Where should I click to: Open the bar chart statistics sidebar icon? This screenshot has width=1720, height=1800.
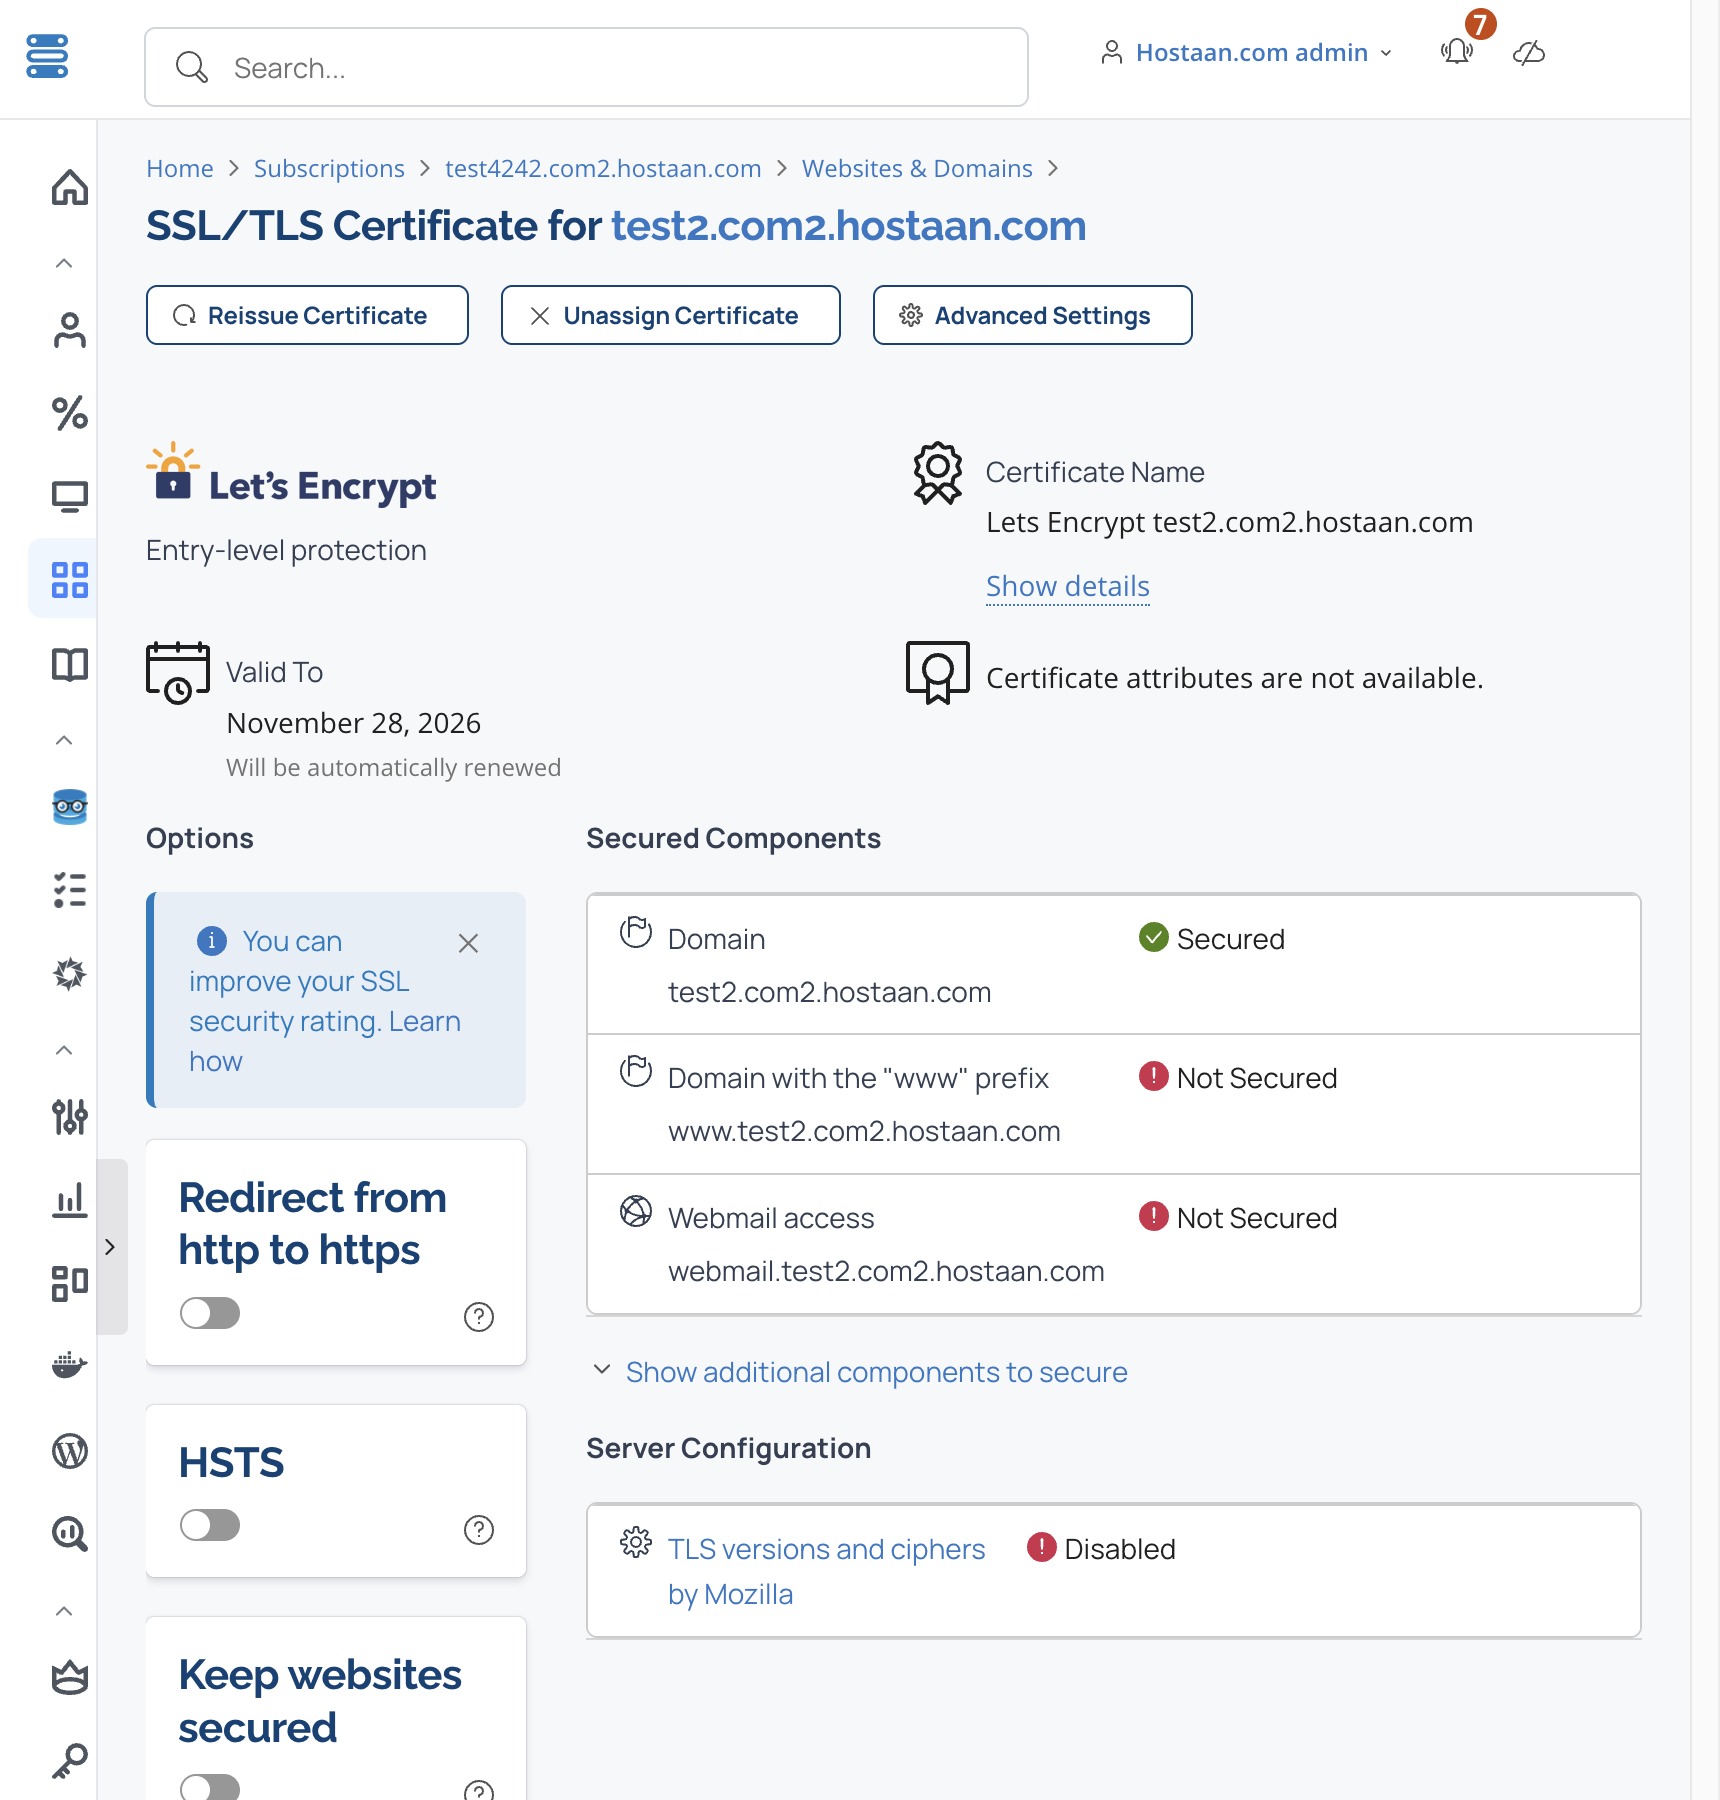point(69,1199)
